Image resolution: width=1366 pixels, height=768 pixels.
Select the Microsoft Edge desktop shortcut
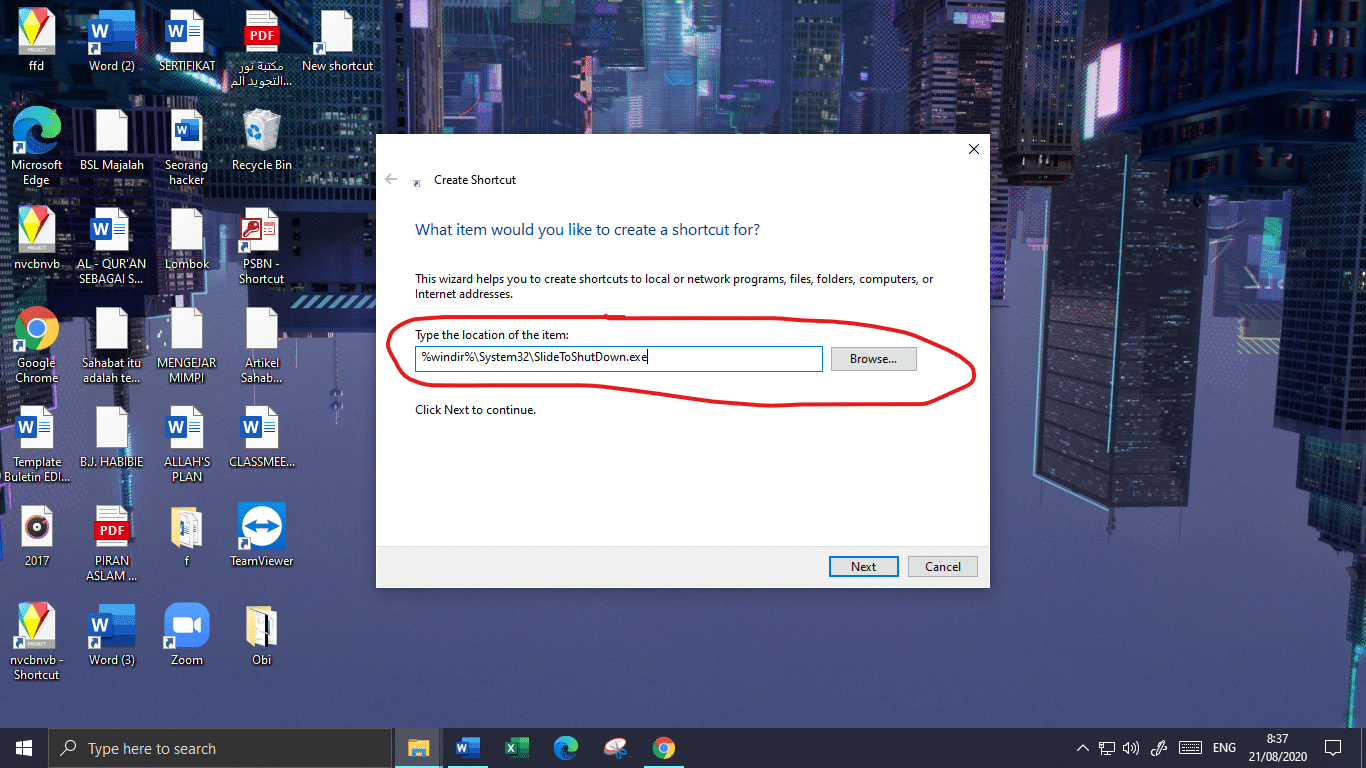coord(37,147)
